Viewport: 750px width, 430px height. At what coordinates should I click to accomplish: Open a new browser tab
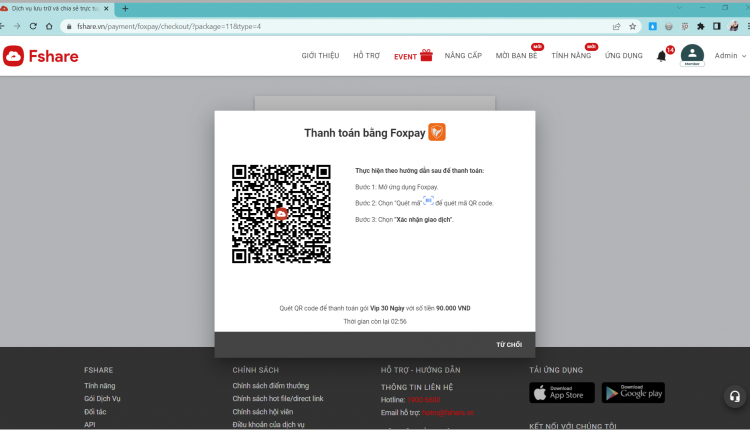click(x=125, y=9)
